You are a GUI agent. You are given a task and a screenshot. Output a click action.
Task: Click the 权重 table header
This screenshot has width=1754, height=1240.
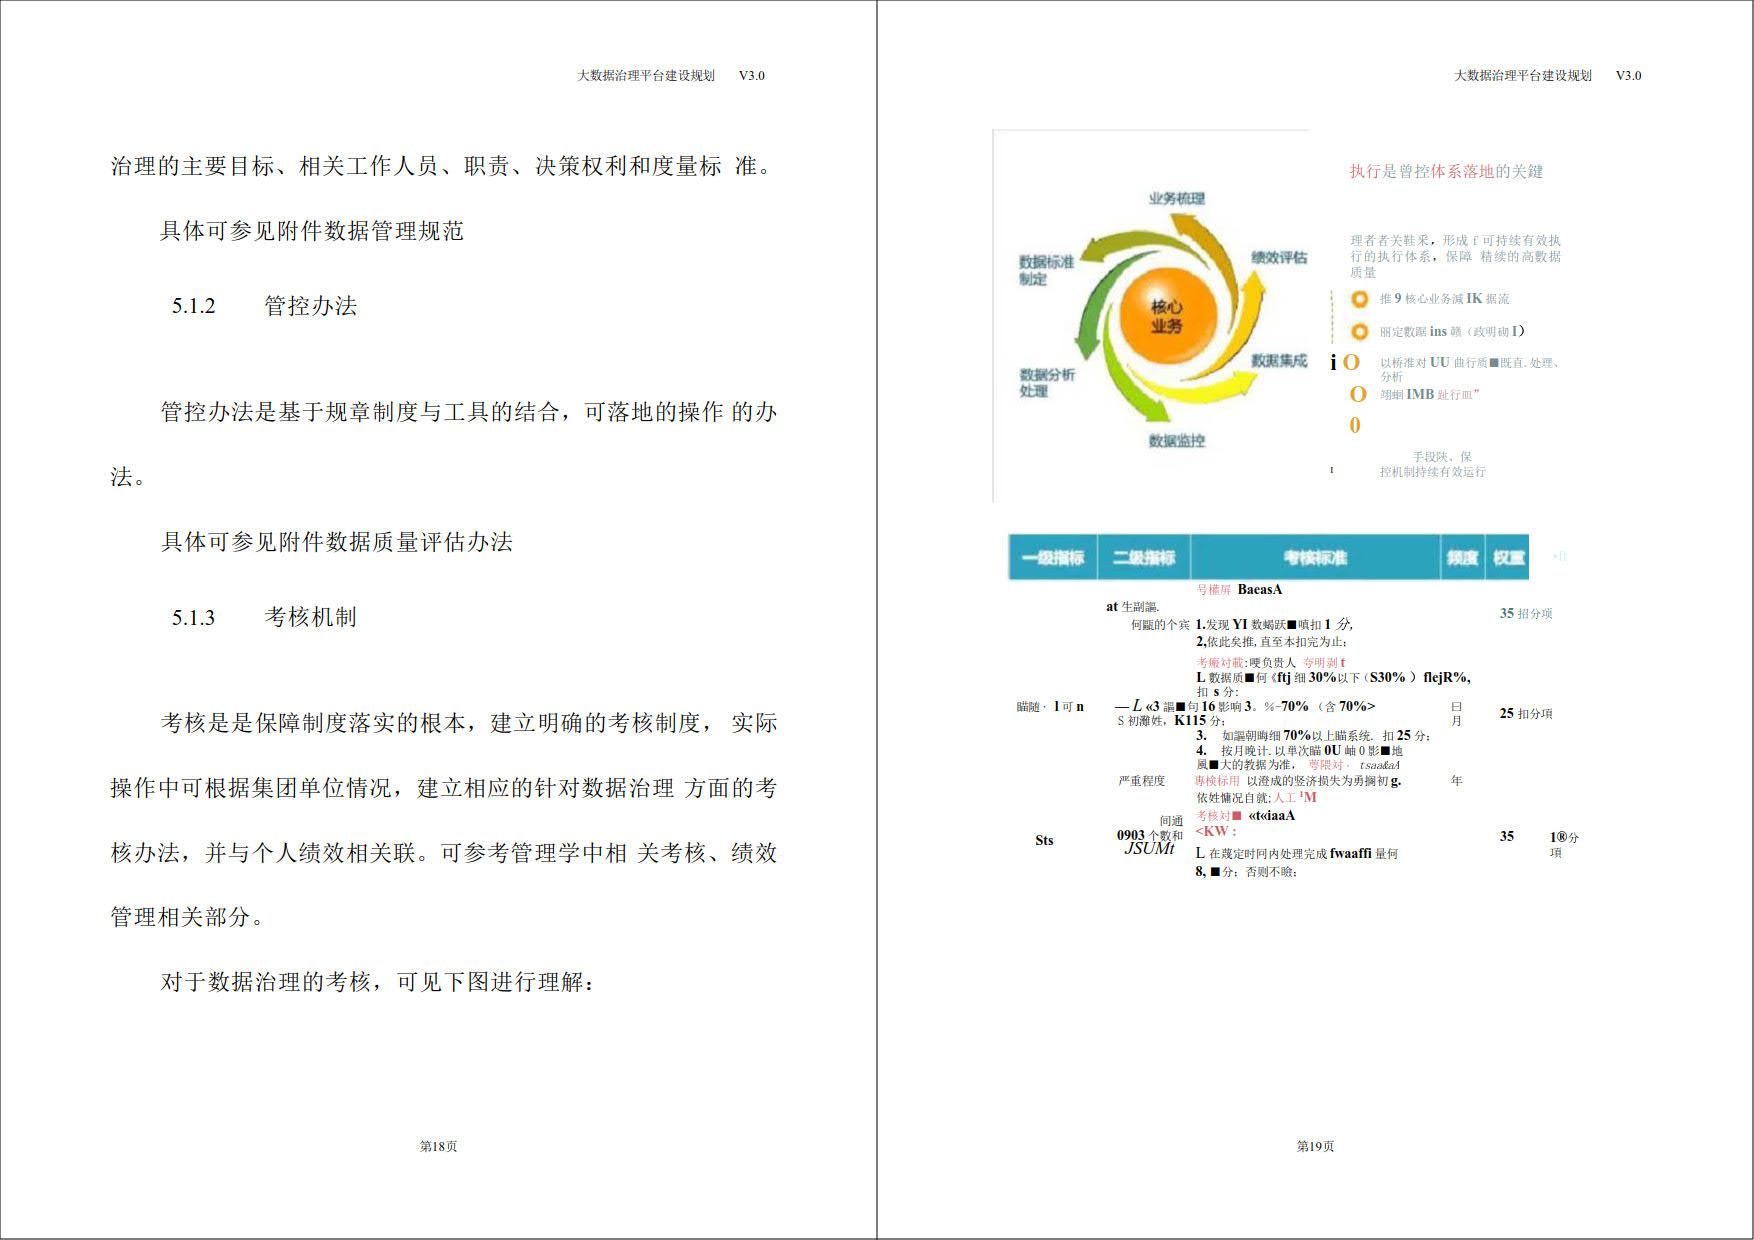tap(1508, 557)
